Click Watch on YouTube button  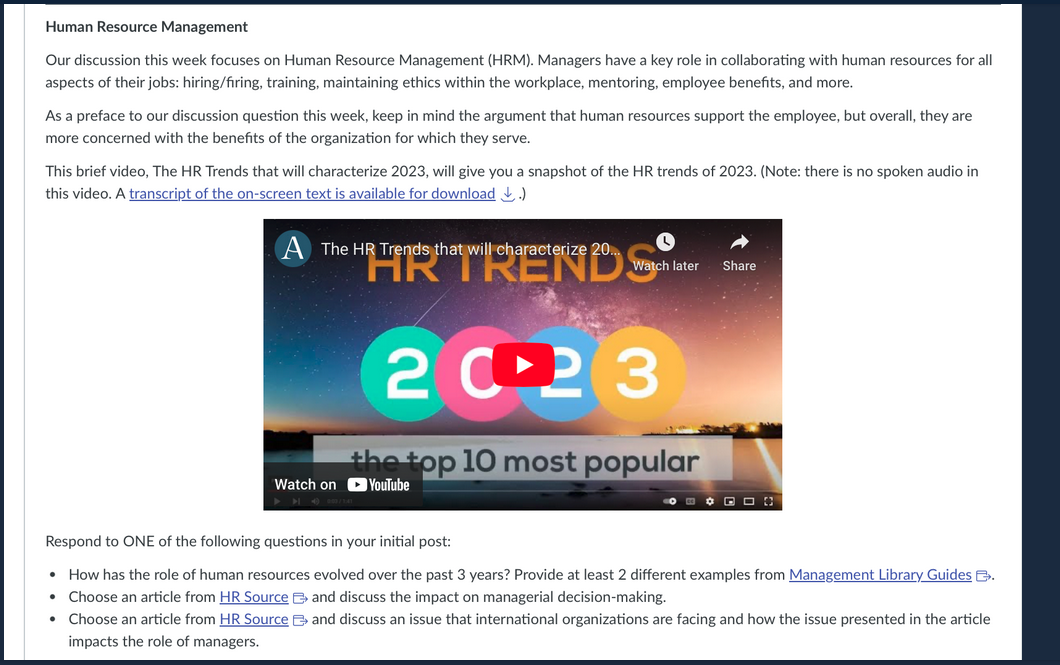coord(342,485)
